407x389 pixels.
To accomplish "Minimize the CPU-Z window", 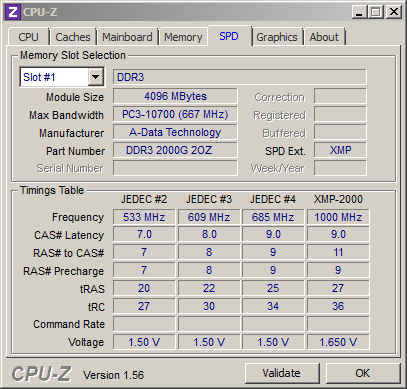I will tap(359, 12).
